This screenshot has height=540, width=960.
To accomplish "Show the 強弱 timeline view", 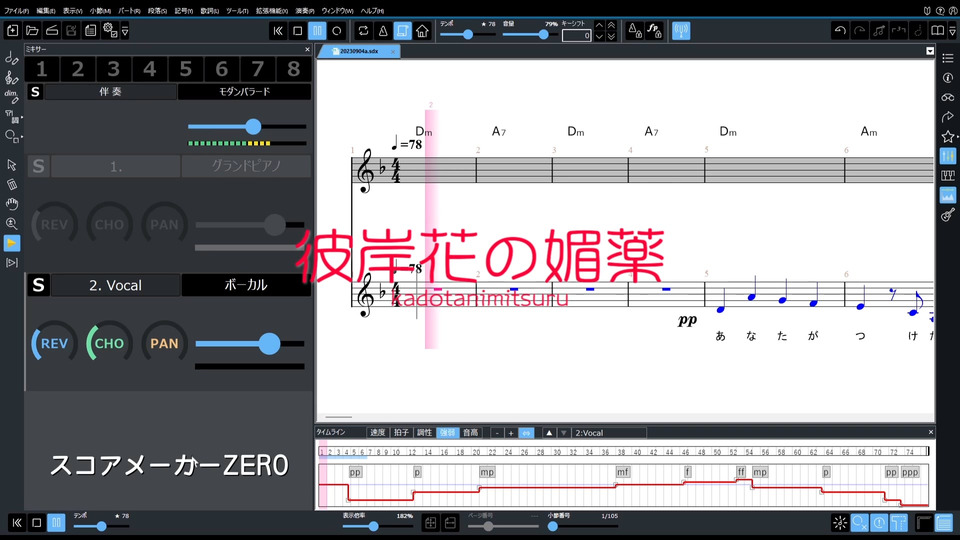I will [x=448, y=433].
